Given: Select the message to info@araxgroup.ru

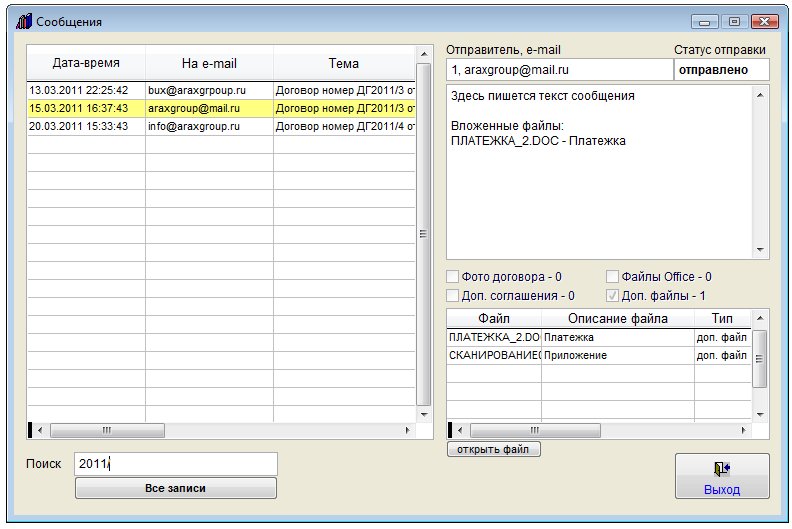Looking at the screenshot, I should pos(209,126).
